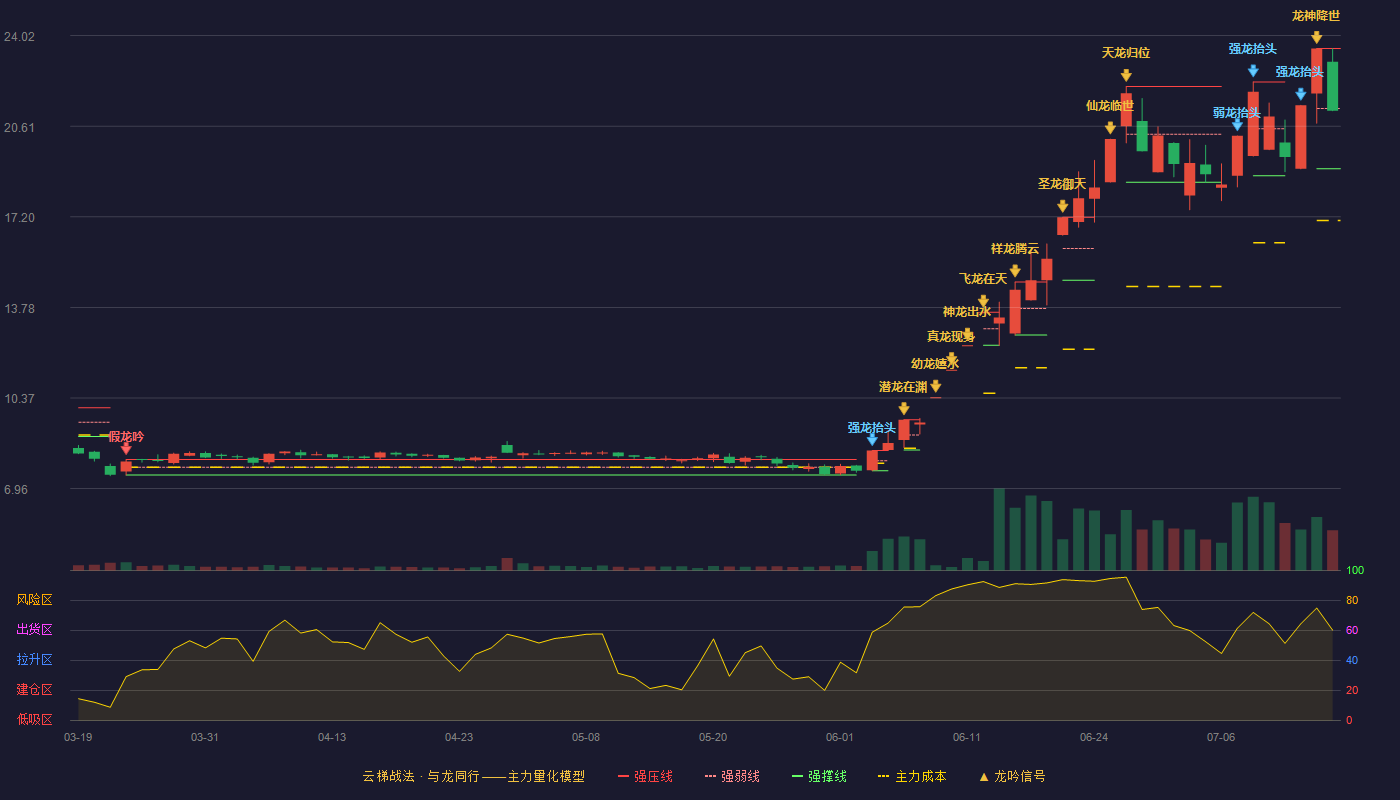Click the 20.61 price axis label
This screenshot has width=1400, height=800.
click(19, 127)
